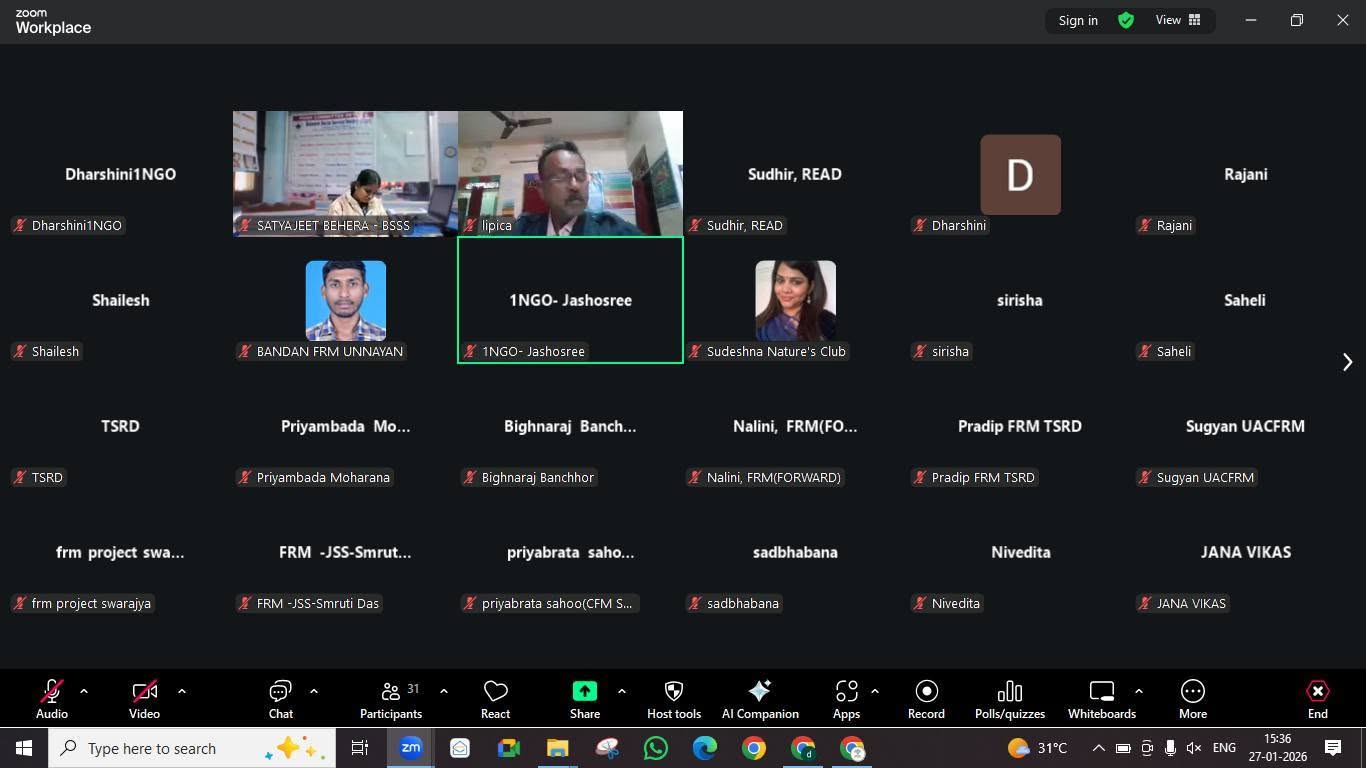The width and height of the screenshot is (1366, 768).
Task: Expand the Share options arrow
Action: click(x=621, y=691)
